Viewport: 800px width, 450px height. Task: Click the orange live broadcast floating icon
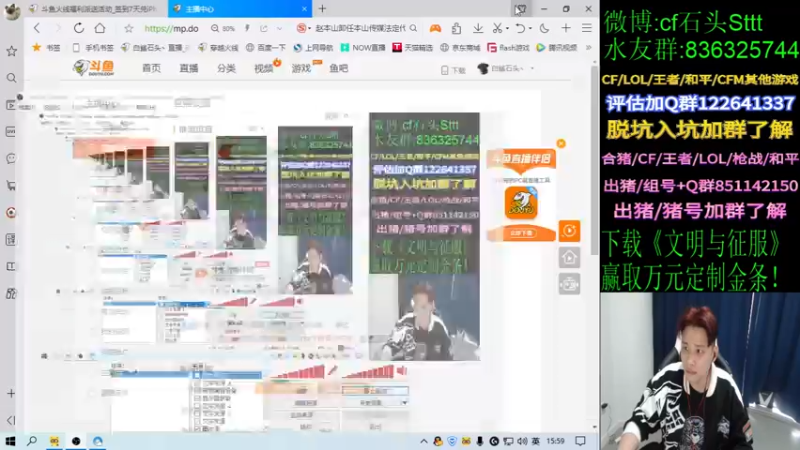pyautogui.click(x=569, y=231)
